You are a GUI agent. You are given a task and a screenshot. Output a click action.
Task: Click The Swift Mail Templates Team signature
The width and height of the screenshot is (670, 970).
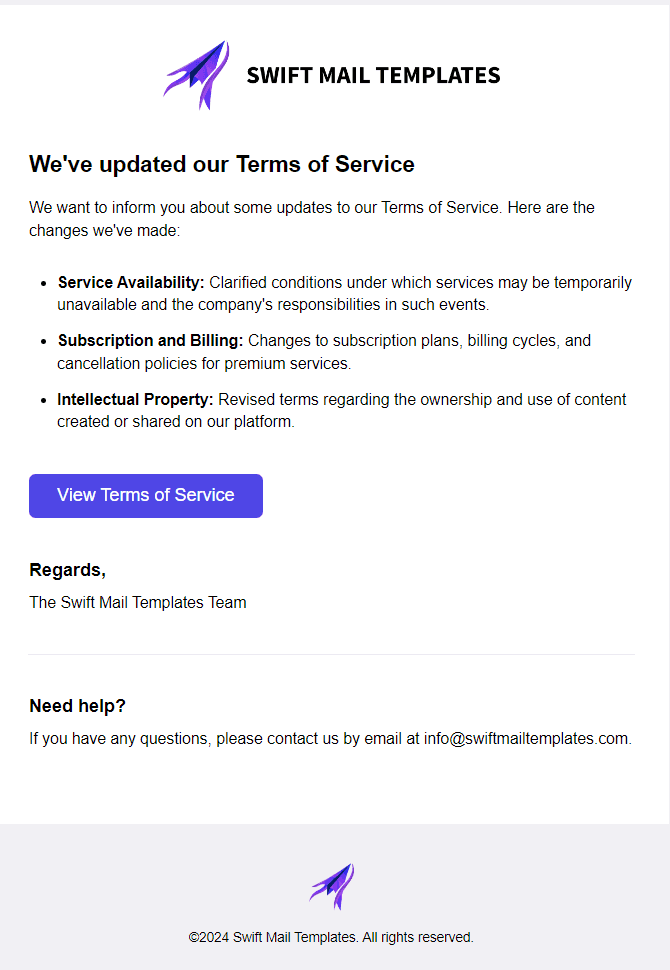click(x=137, y=602)
